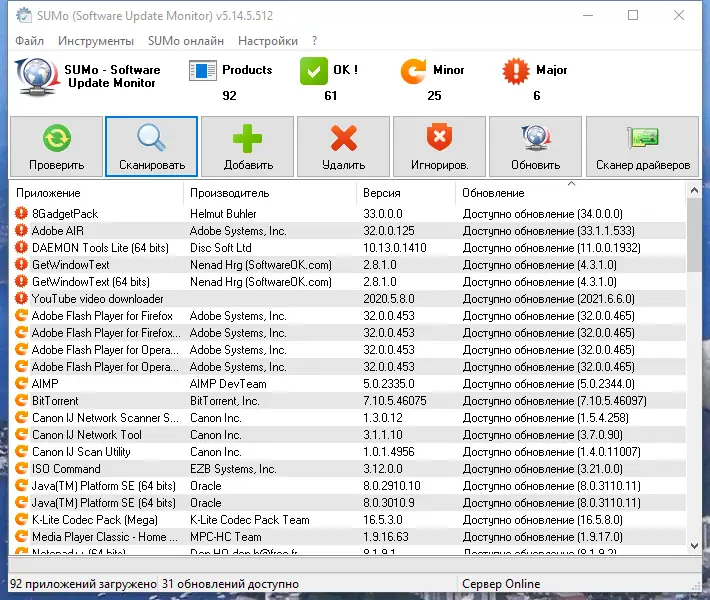Image resolution: width=710 pixels, height=600 pixels.
Task: Click the SUMo globe logo icon
Action: point(37,76)
